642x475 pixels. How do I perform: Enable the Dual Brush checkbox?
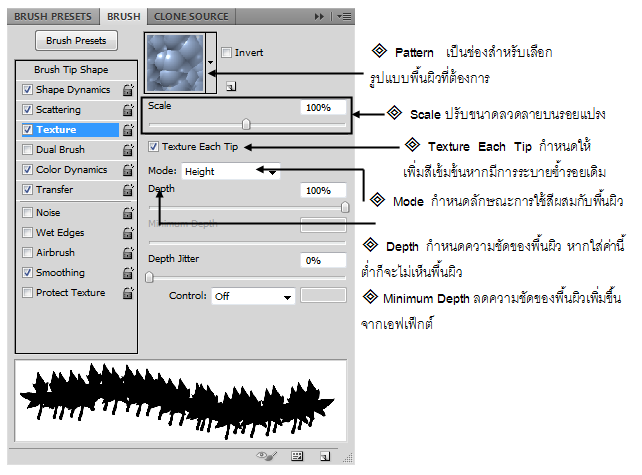pos(27,150)
